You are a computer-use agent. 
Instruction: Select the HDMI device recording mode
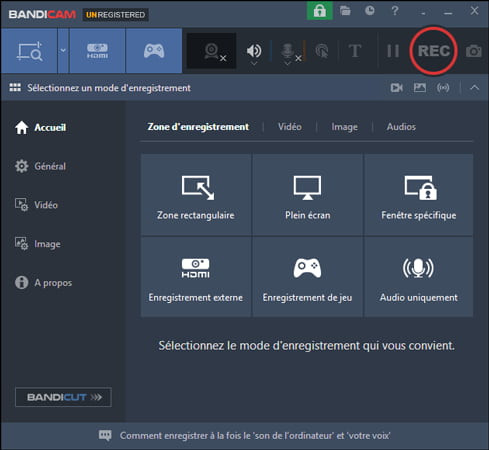click(x=97, y=51)
